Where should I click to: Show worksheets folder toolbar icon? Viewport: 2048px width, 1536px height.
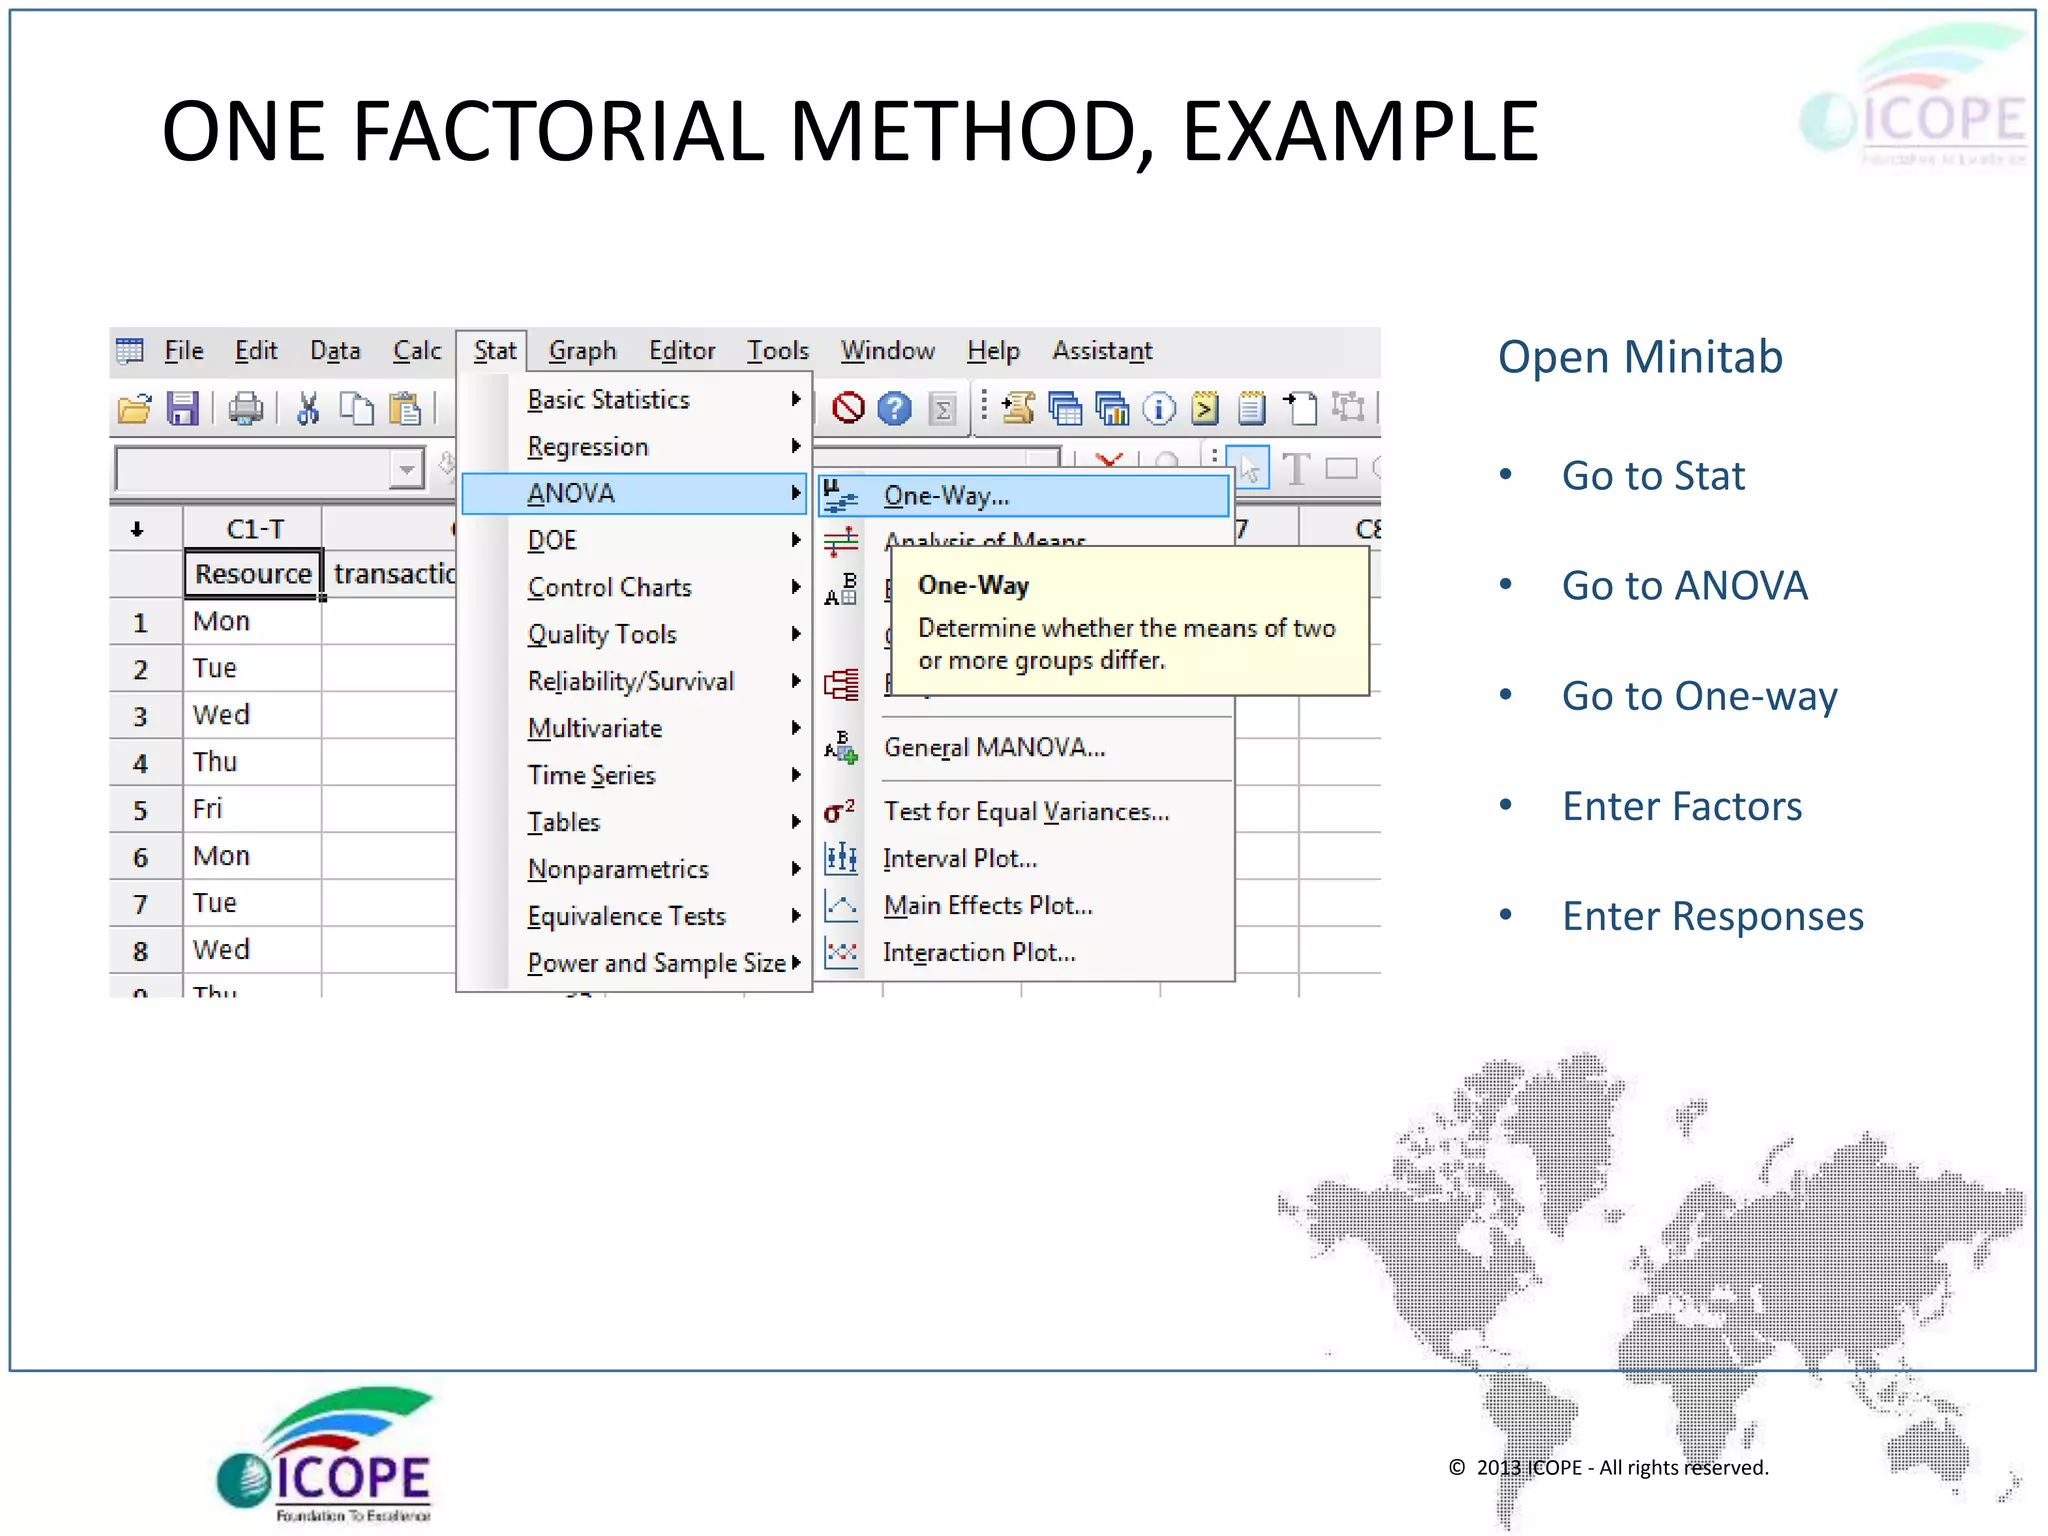pyautogui.click(x=1065, y=408)
